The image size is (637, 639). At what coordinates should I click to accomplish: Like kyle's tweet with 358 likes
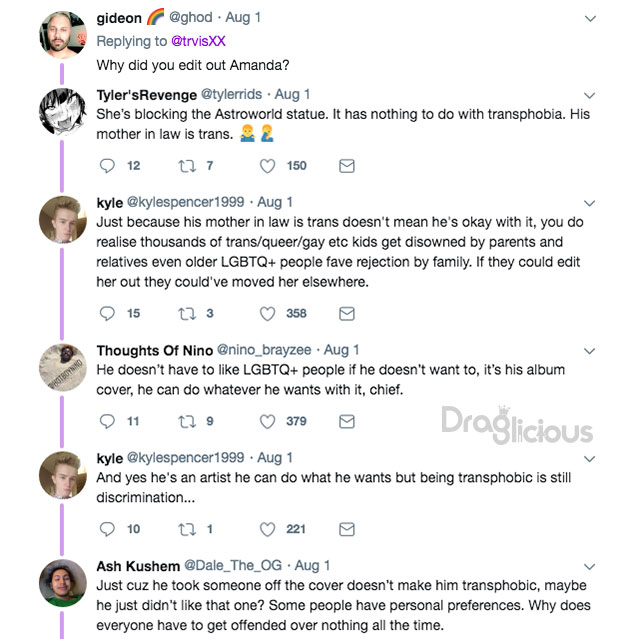pos(267,314)
